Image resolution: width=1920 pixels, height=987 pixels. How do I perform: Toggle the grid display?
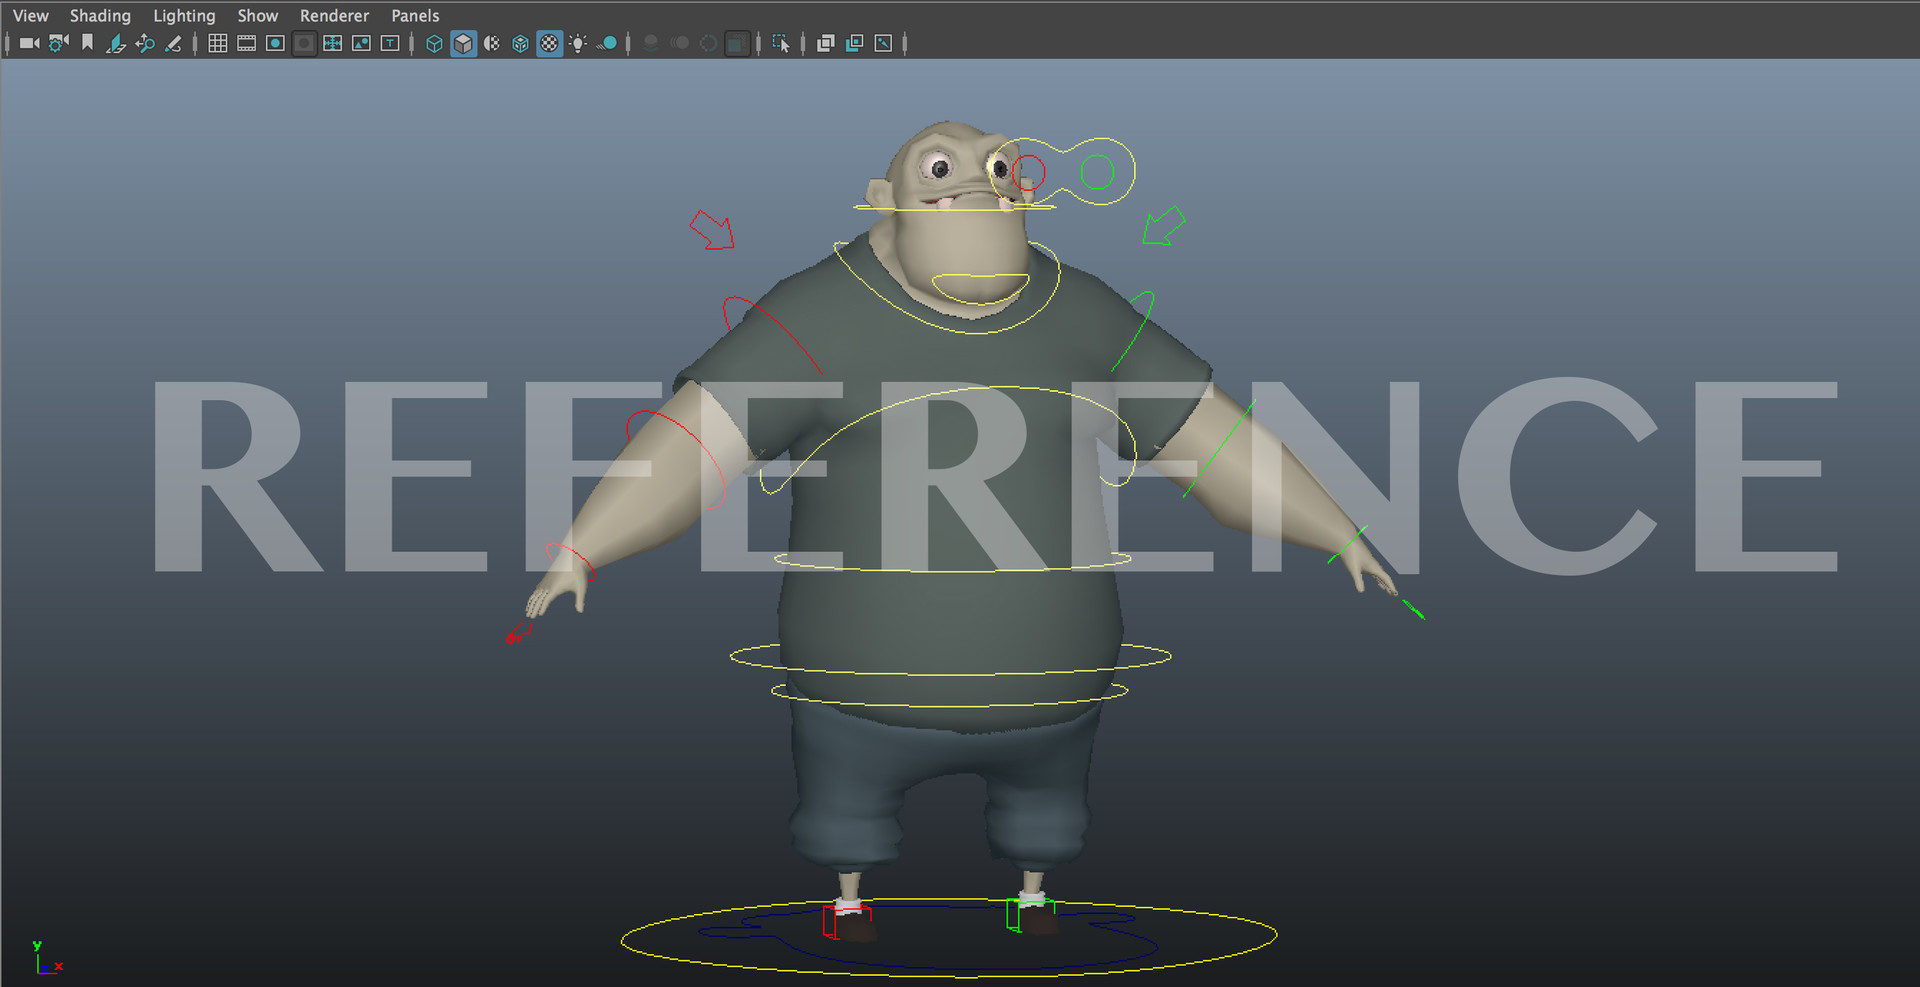[x=217, y=43]
